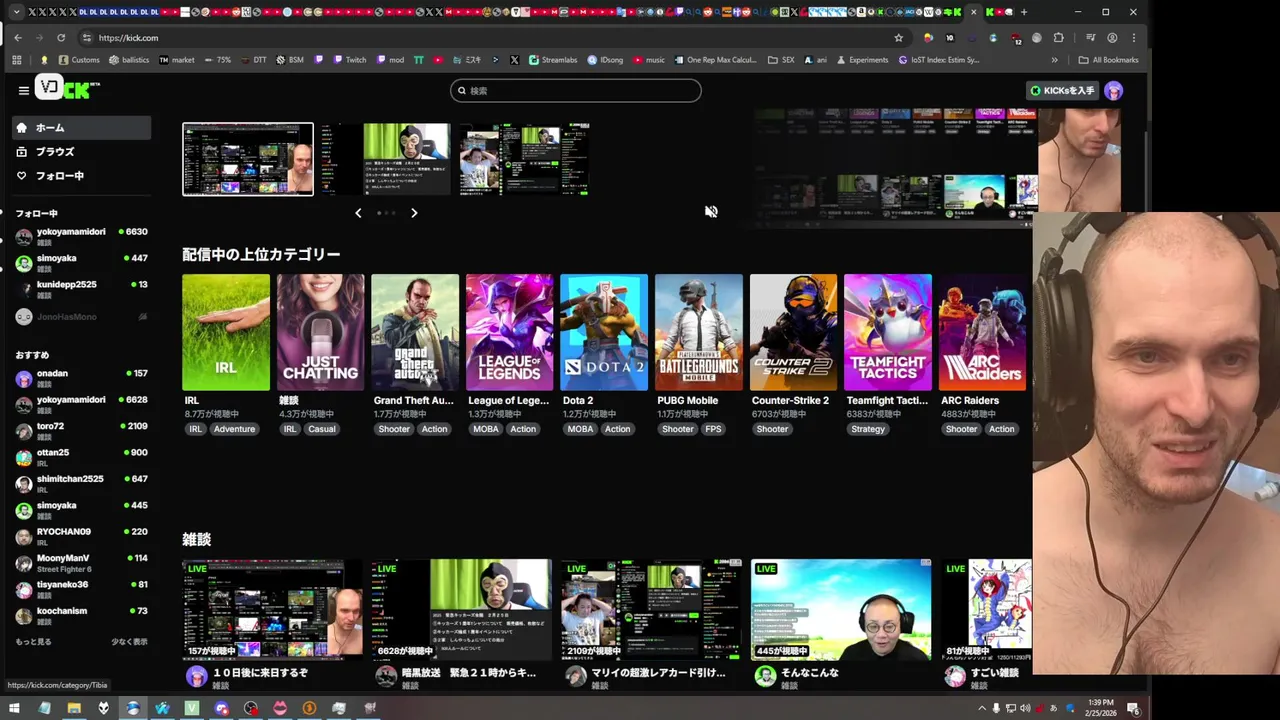
Task: Unmute the featured stream preview
Action: coord(711,211)
